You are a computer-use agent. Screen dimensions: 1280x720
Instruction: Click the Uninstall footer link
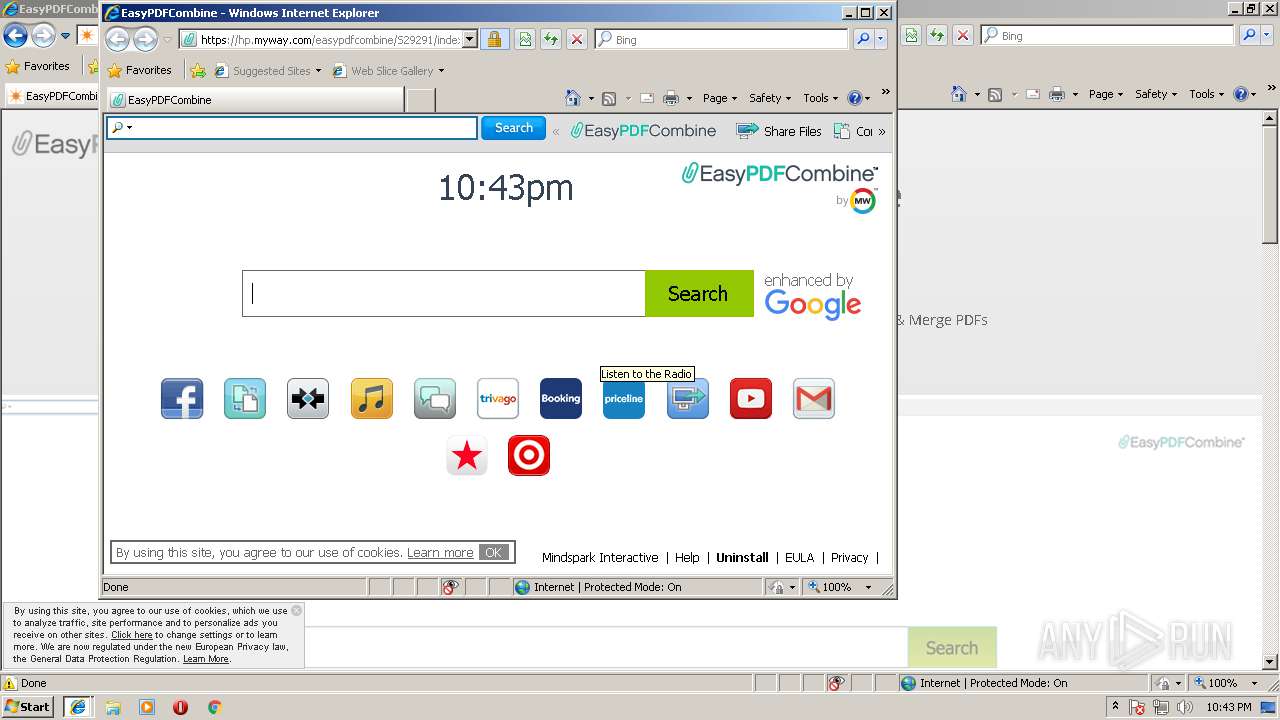[x=742, y=558]
